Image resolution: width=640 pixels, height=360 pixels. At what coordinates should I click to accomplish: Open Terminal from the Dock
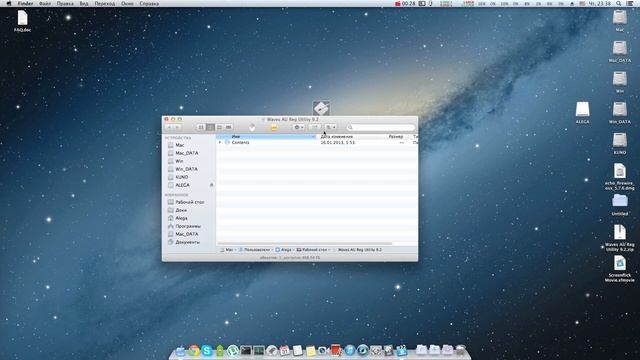[246, 351]
